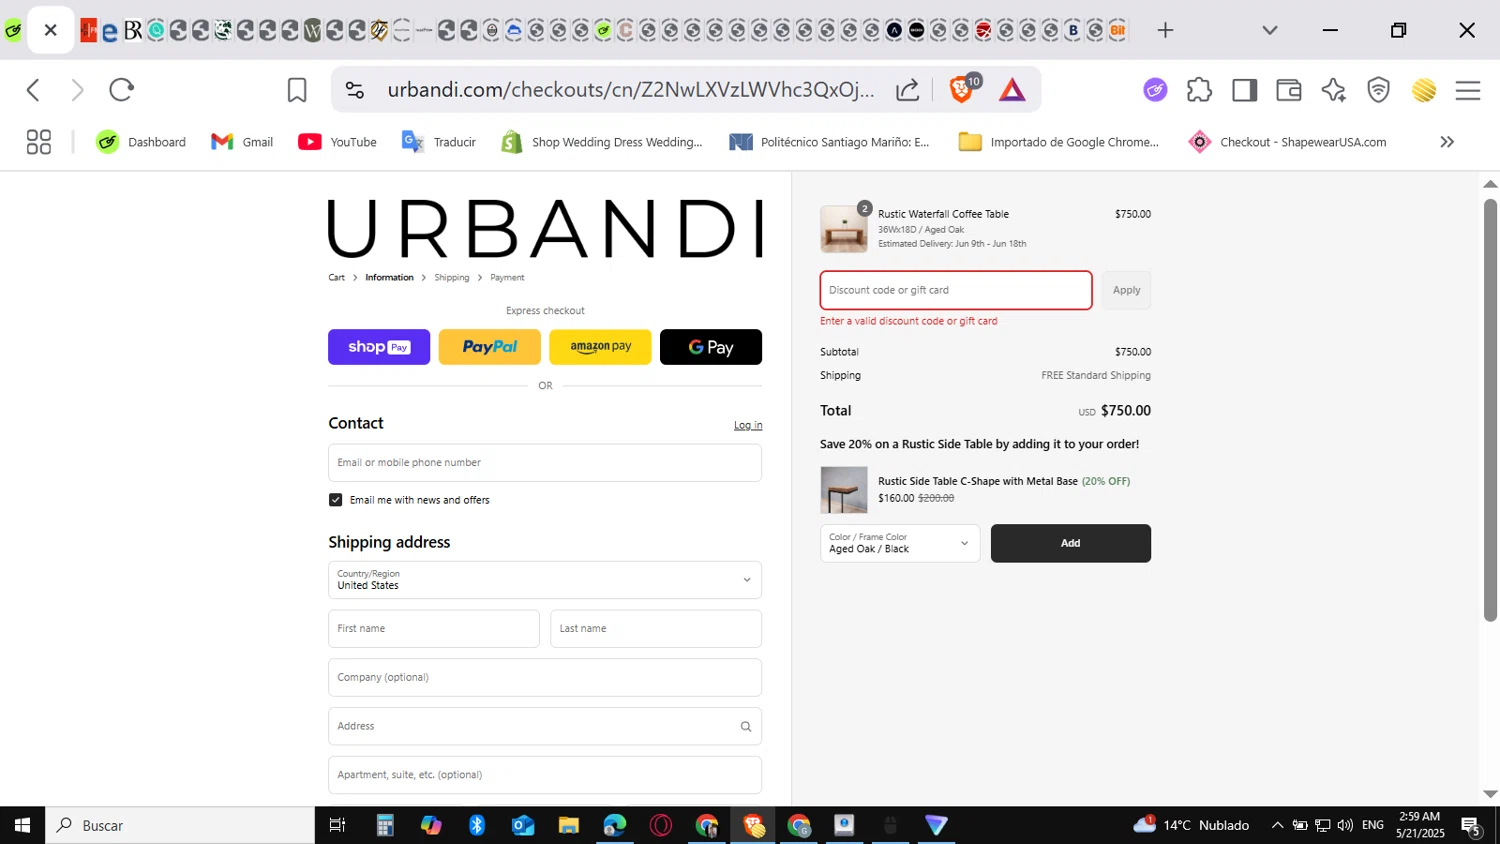Screen dimensions: 1500x844
Task: Open Task View in taskbar
Action: [x=337, y=825]
